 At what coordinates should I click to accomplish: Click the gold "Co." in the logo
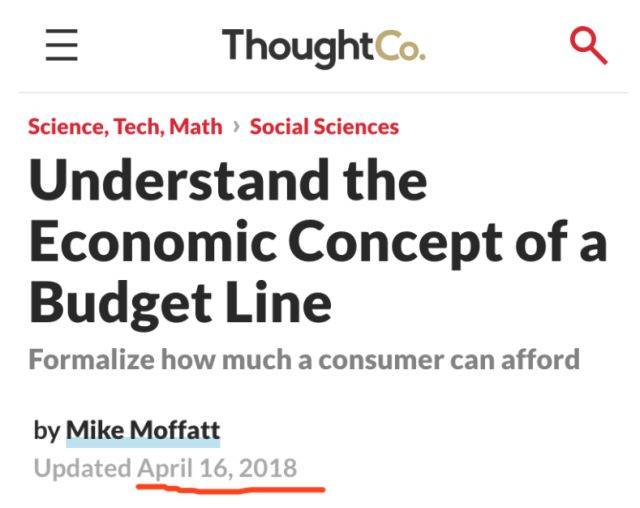point(400,46)
